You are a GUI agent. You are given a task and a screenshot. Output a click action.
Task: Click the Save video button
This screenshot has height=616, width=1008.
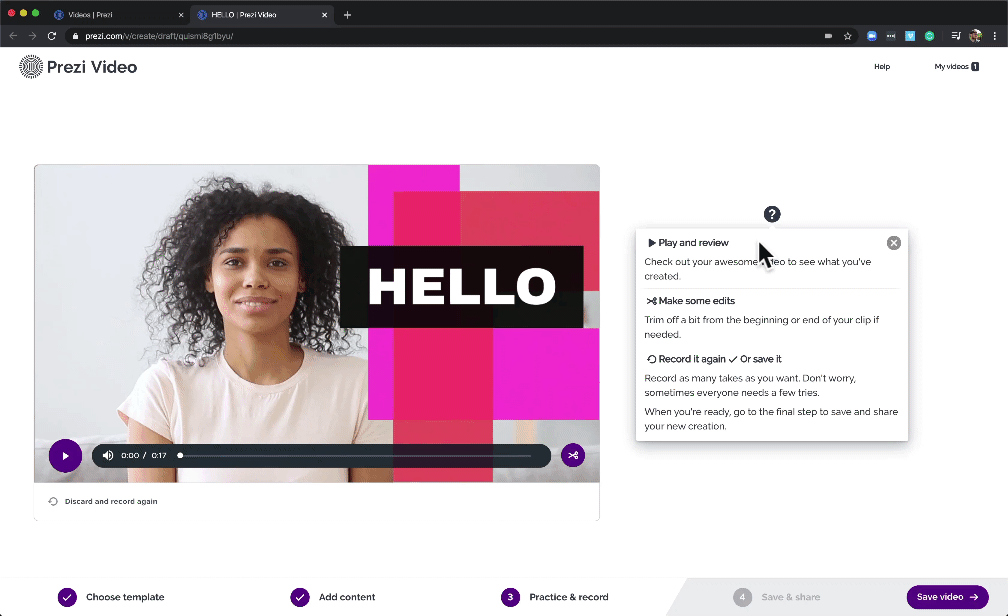(946, 597)
